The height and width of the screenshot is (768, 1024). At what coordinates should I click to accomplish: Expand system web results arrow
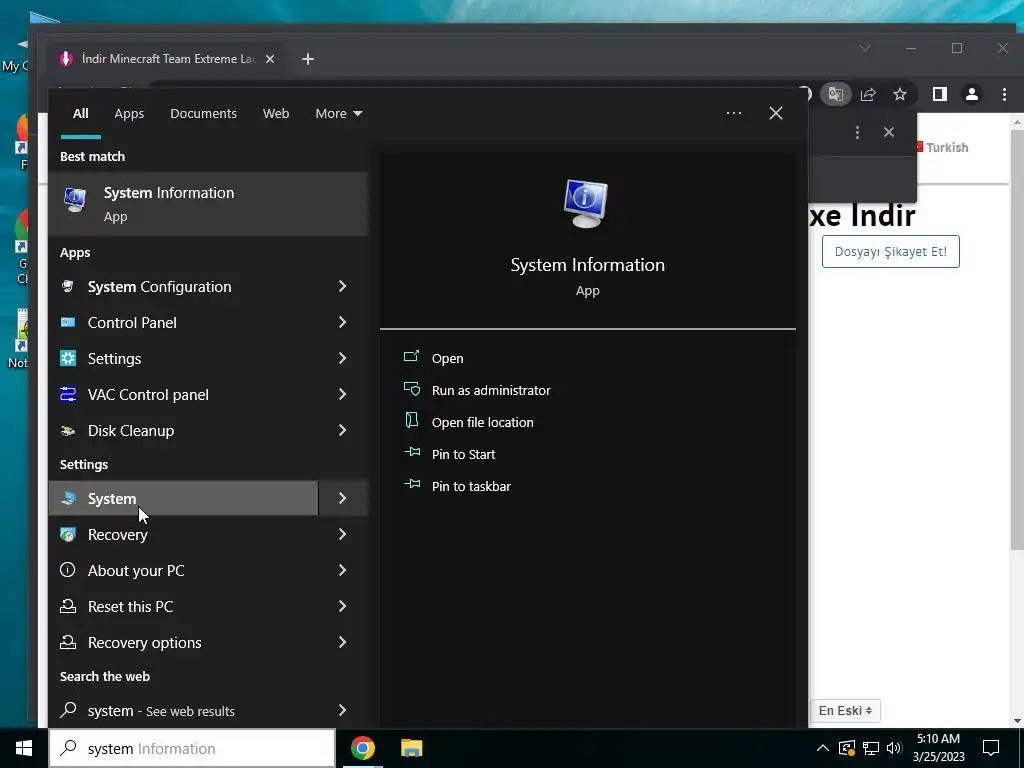point(343,711)
